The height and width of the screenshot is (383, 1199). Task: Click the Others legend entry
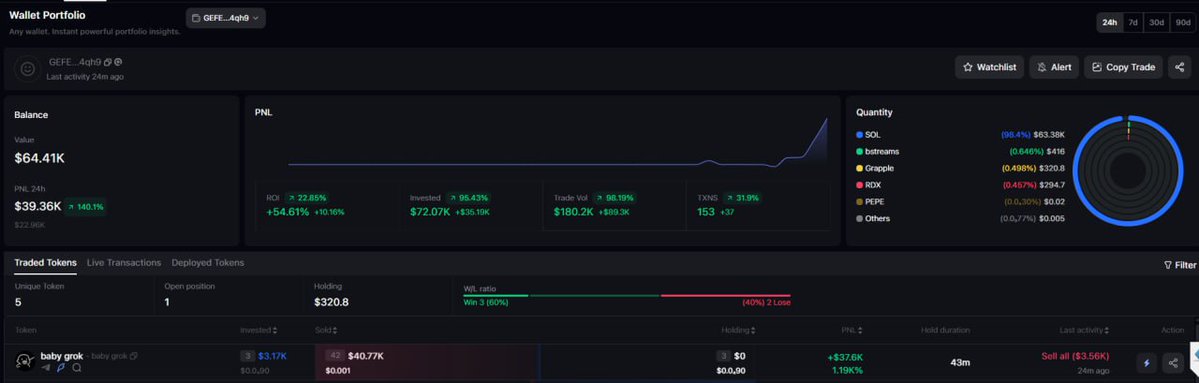tap(872, 219)
